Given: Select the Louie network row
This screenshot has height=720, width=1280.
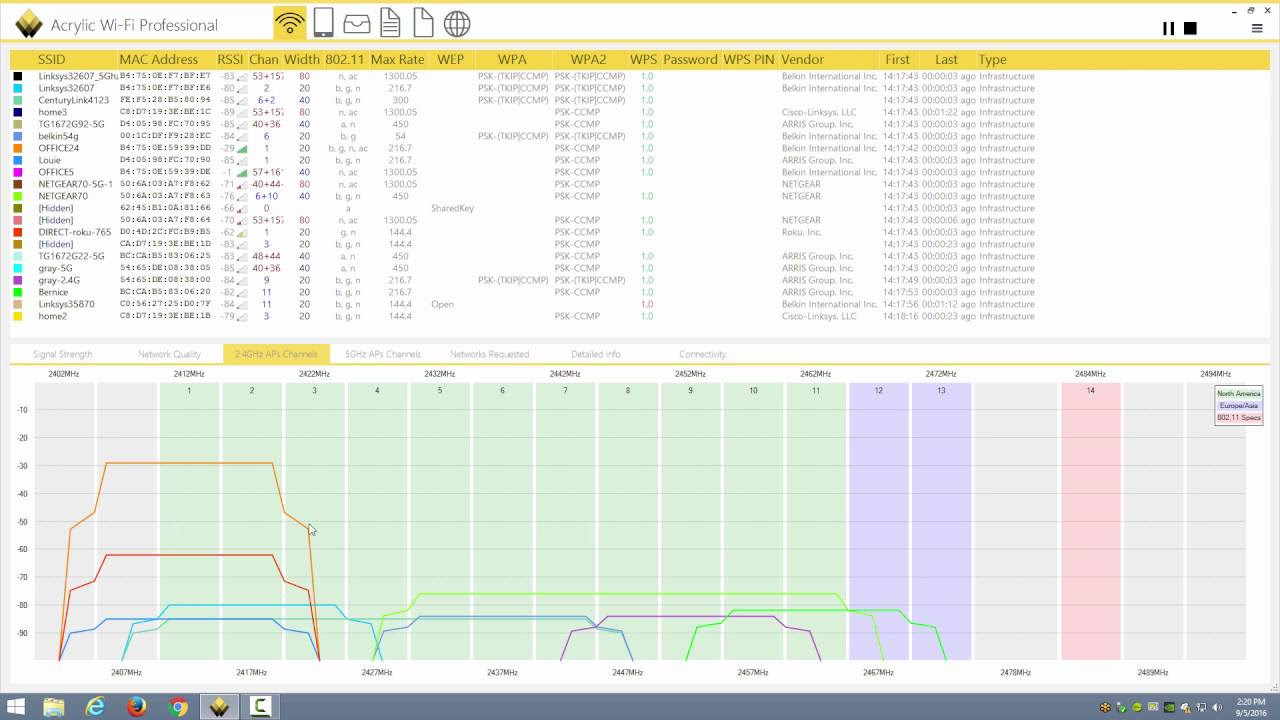Looking at the screenshot, I should (x=640, y=160).
